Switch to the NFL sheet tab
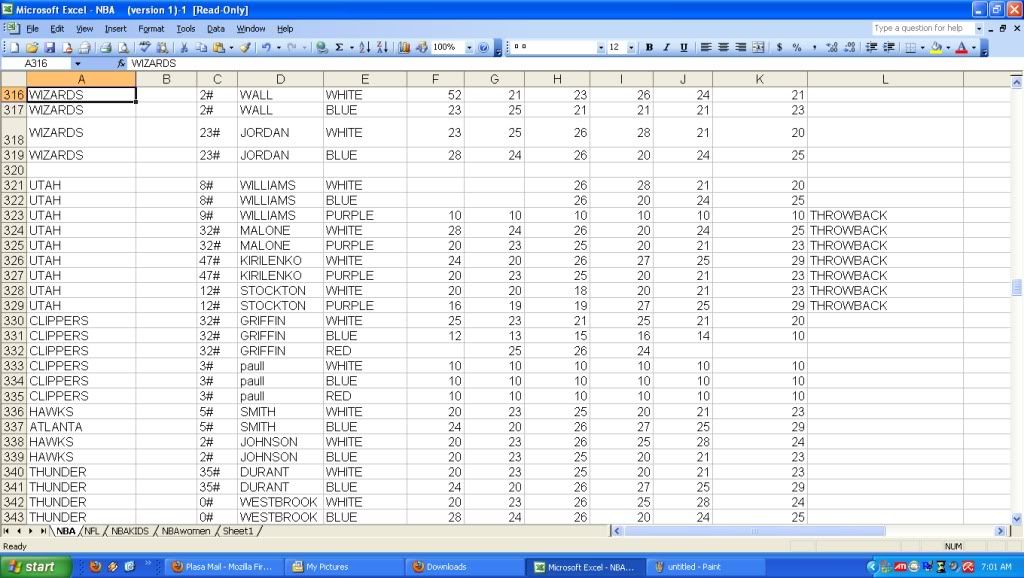The width and height of the screenshot is (1024, 578). [92, 531]
